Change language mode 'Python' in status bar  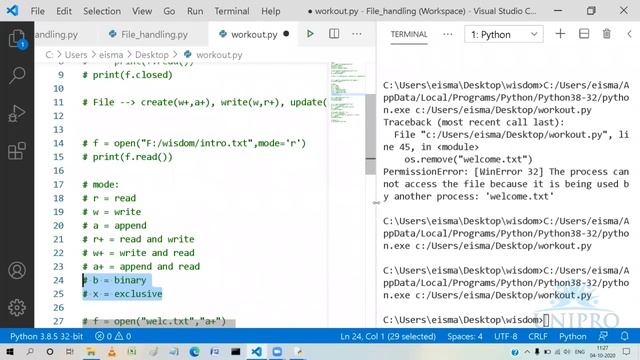573,336
